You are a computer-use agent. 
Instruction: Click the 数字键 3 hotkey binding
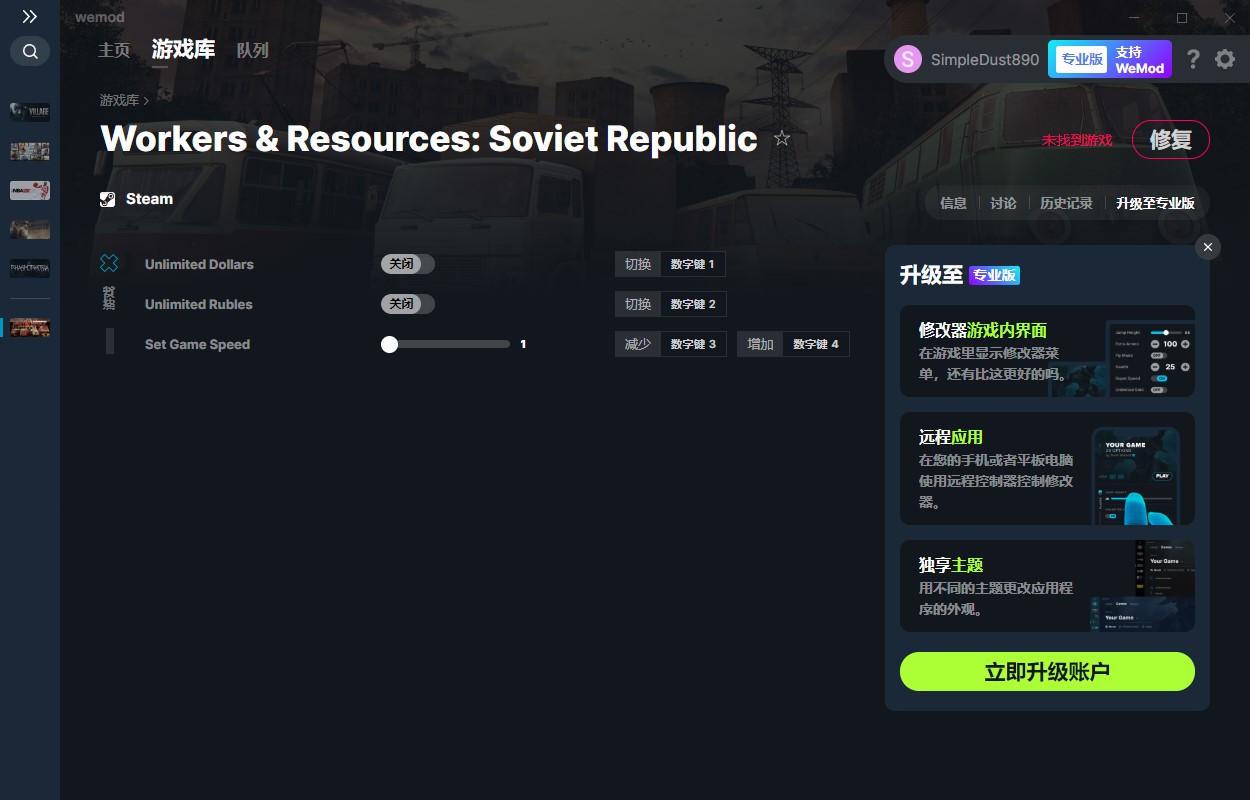[693, 344]
